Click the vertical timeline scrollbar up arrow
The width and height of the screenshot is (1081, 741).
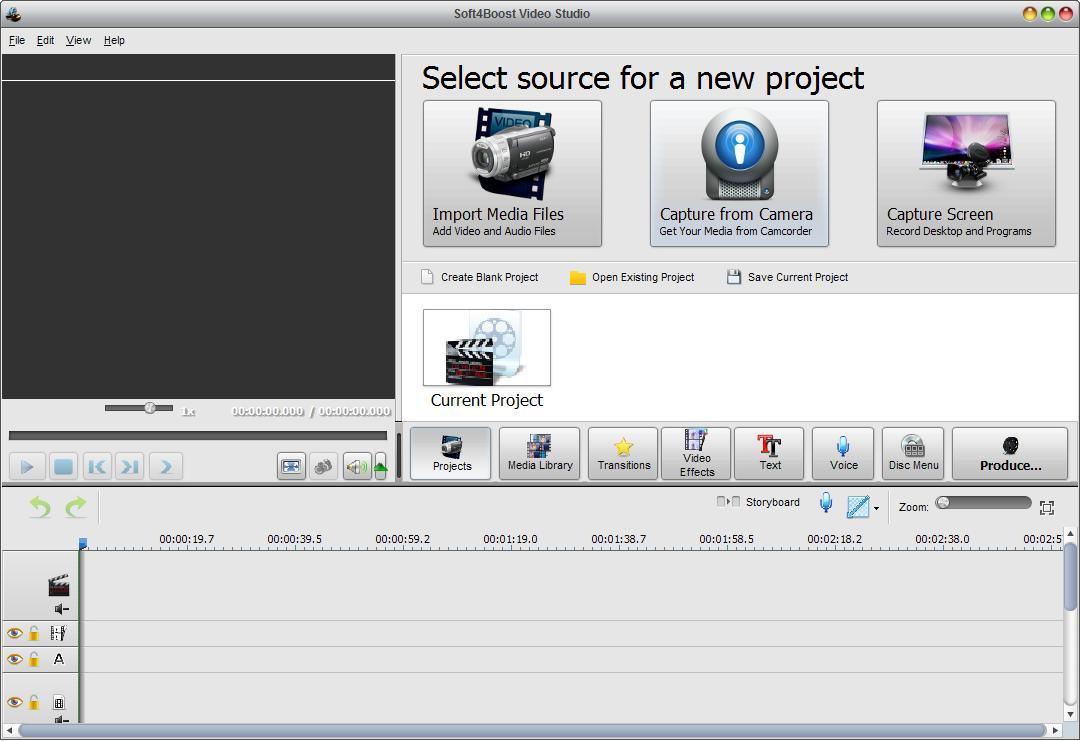pos(1070,534)
